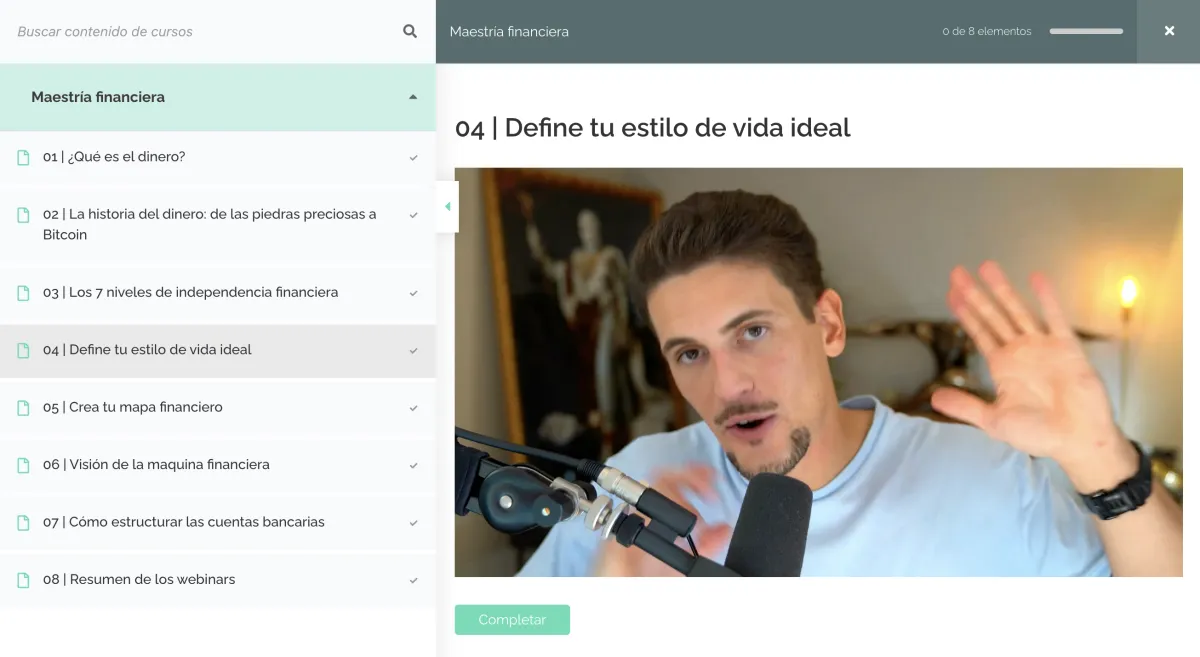Screen dimensions: 1200x657
Task: Open lesson 07 Cómo estructurar las cuentas bancarias
Action: [218, 522]
